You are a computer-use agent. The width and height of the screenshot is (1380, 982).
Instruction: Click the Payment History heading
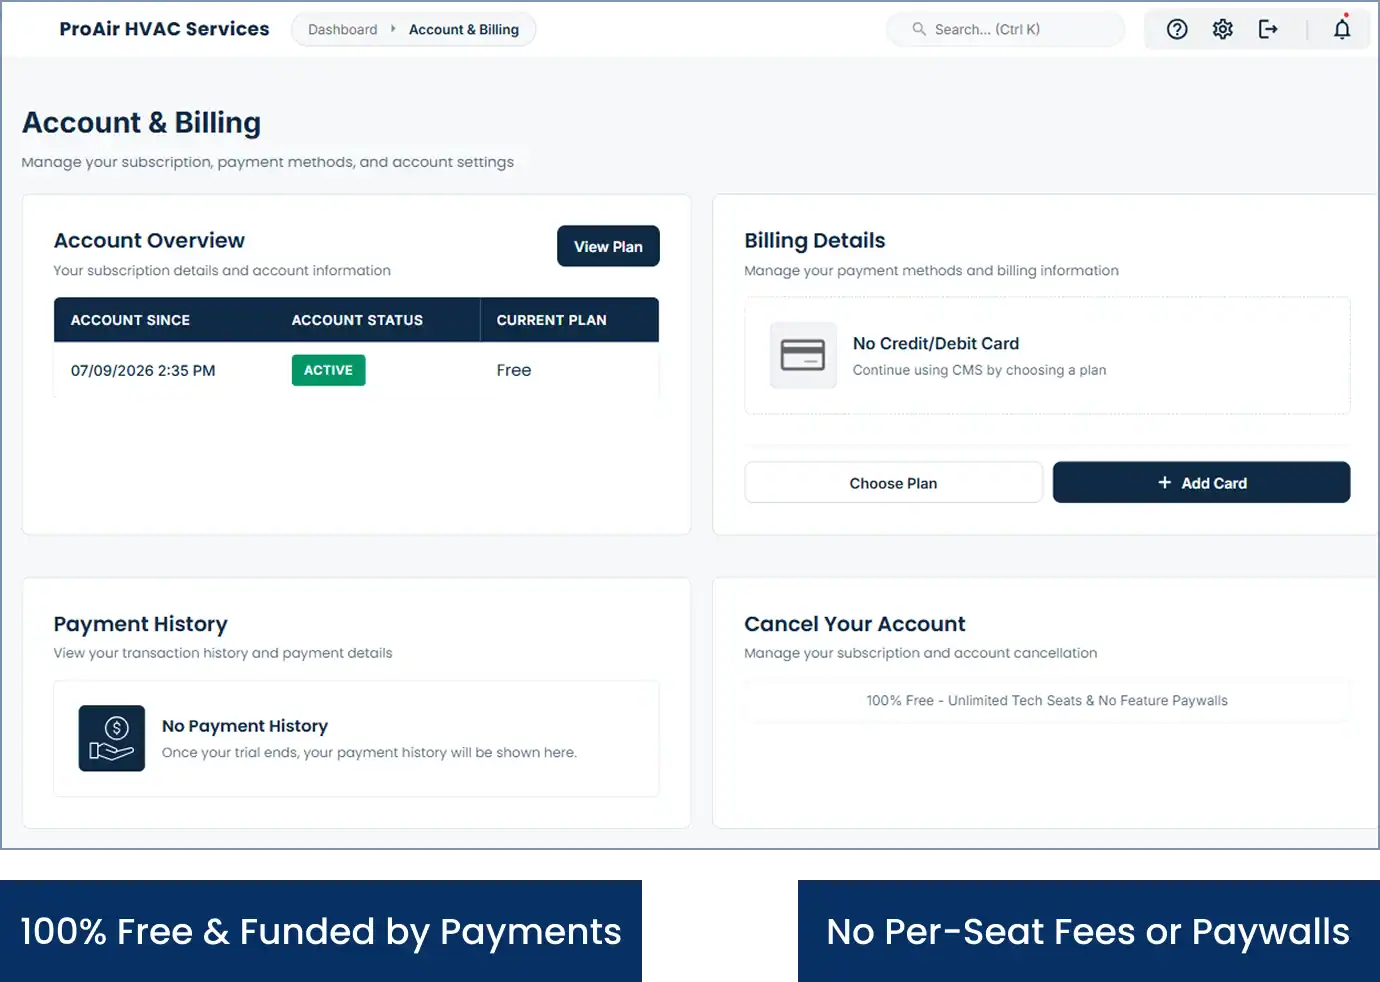point(141,624)
